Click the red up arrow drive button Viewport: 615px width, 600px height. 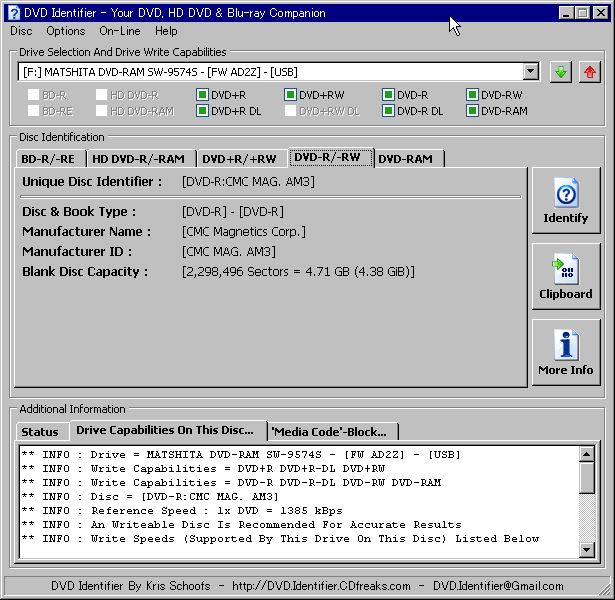590,72
